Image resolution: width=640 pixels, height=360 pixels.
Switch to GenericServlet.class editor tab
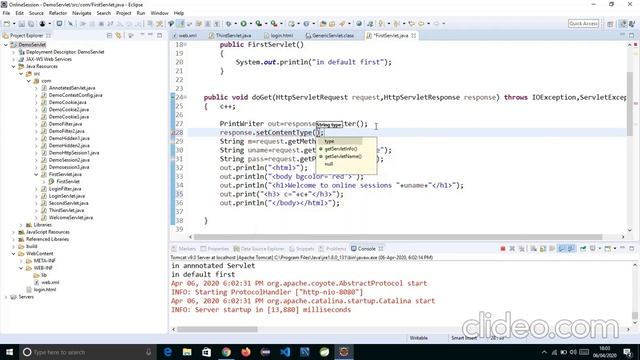pos(330,36)
